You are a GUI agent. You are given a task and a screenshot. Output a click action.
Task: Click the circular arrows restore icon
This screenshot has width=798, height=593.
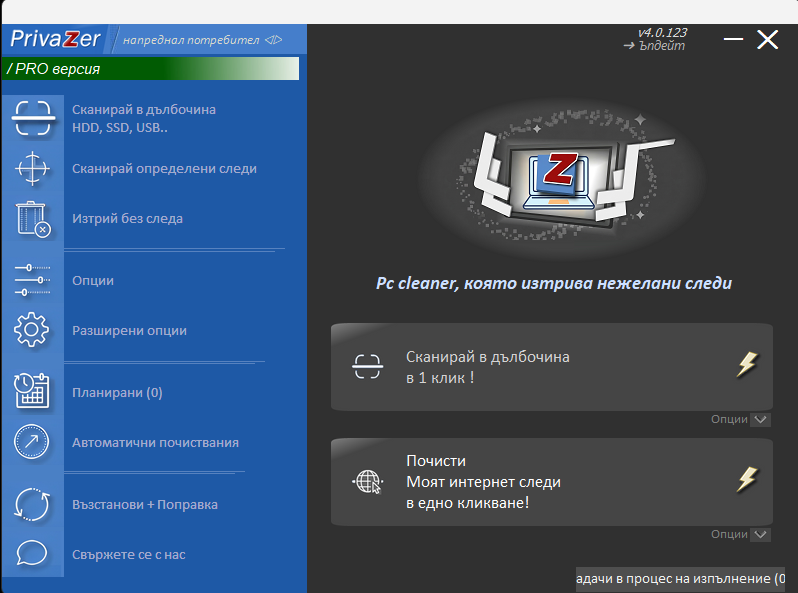coord(32,504)
